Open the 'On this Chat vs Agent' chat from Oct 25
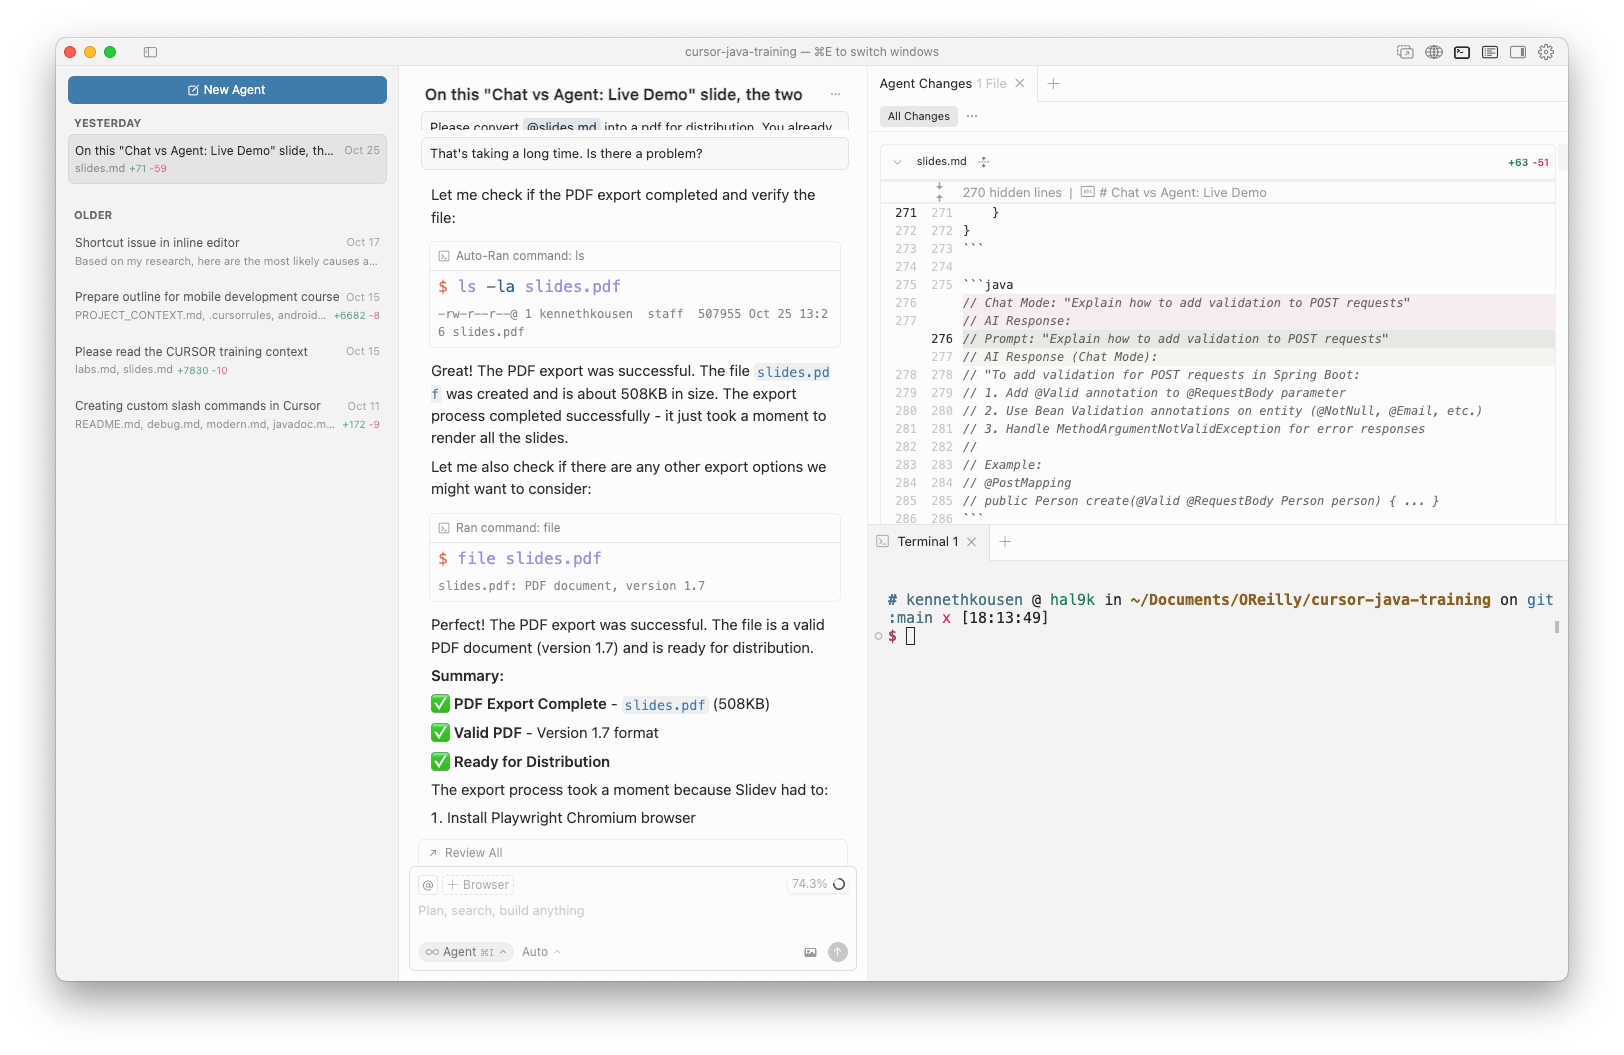1624x1055 pixels. pos(227,159)
